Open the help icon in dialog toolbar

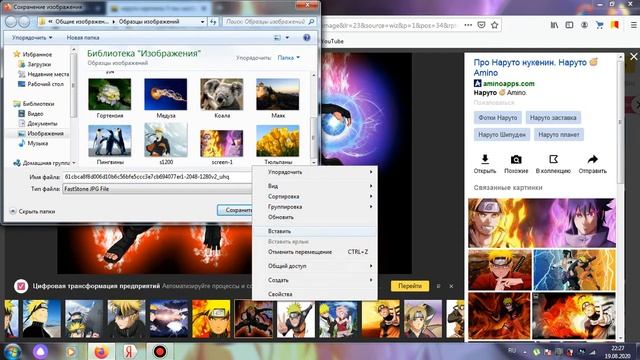pos(307,38)
